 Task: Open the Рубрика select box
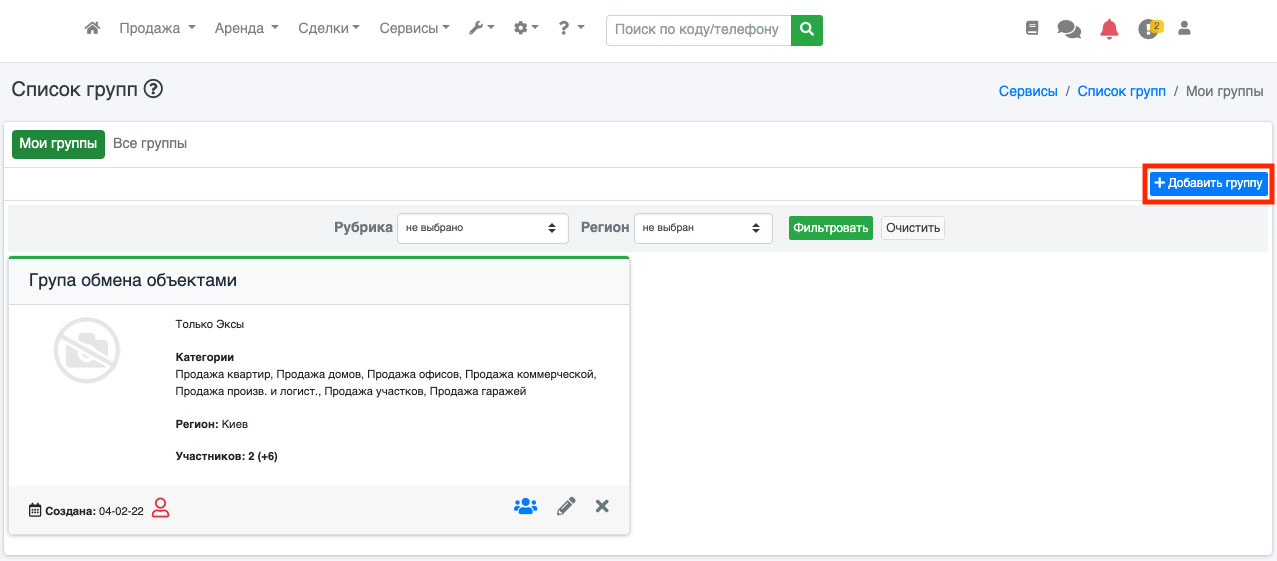tap(482, 228)
